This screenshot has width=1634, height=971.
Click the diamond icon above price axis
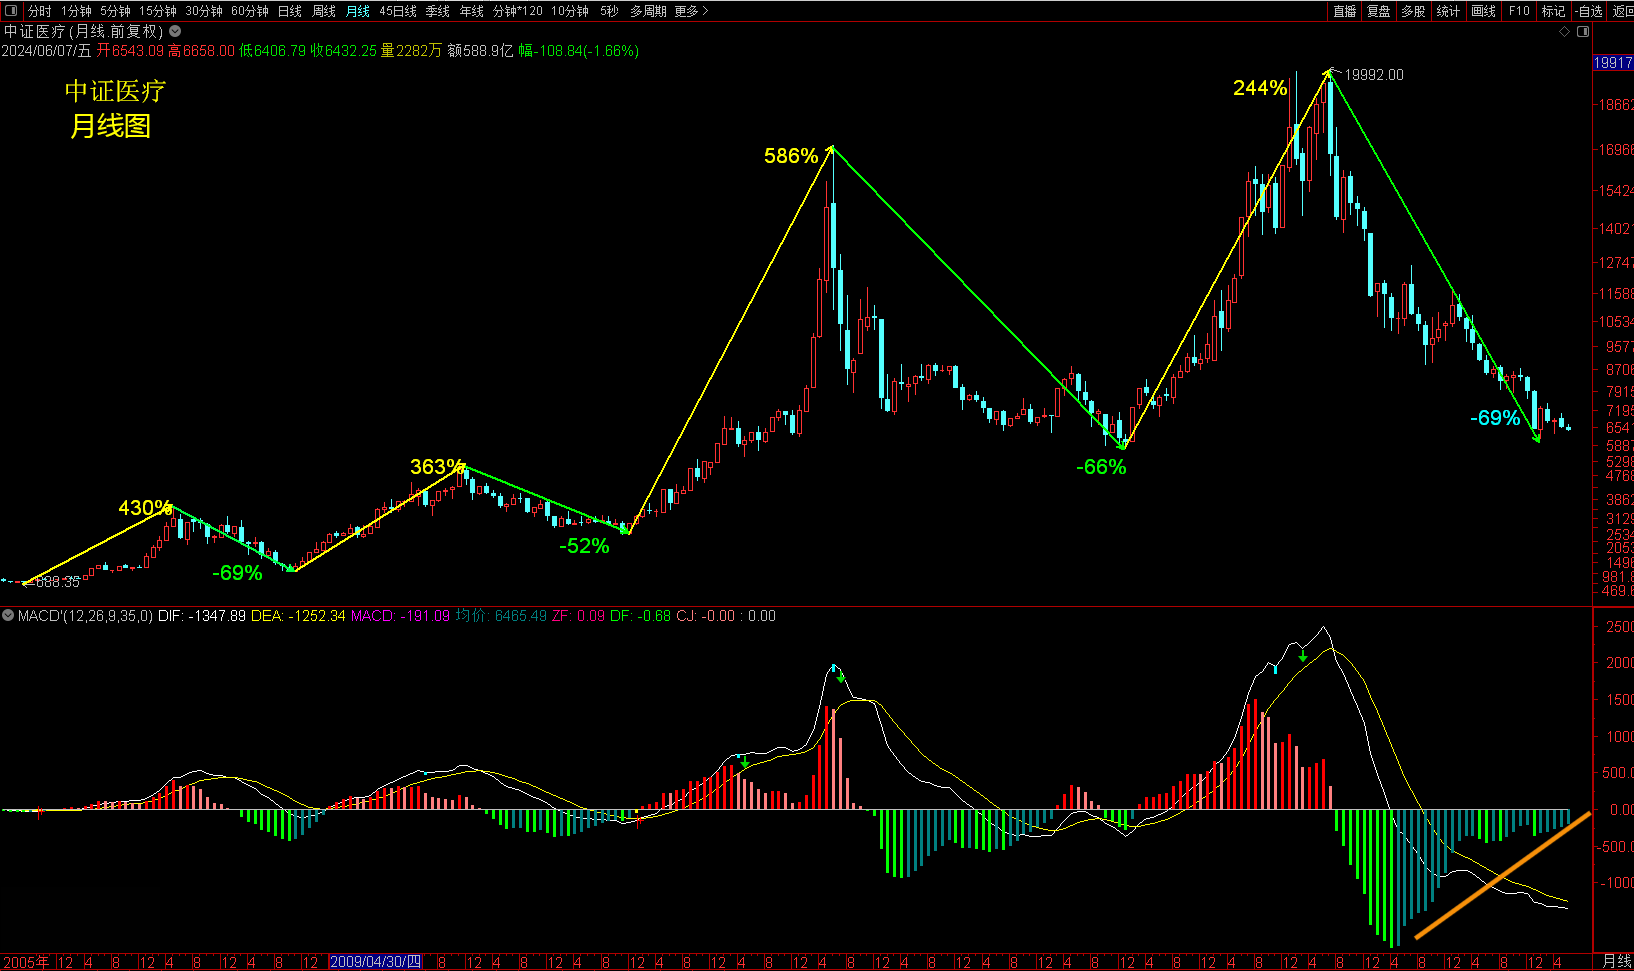click(x=1565, y=32)
